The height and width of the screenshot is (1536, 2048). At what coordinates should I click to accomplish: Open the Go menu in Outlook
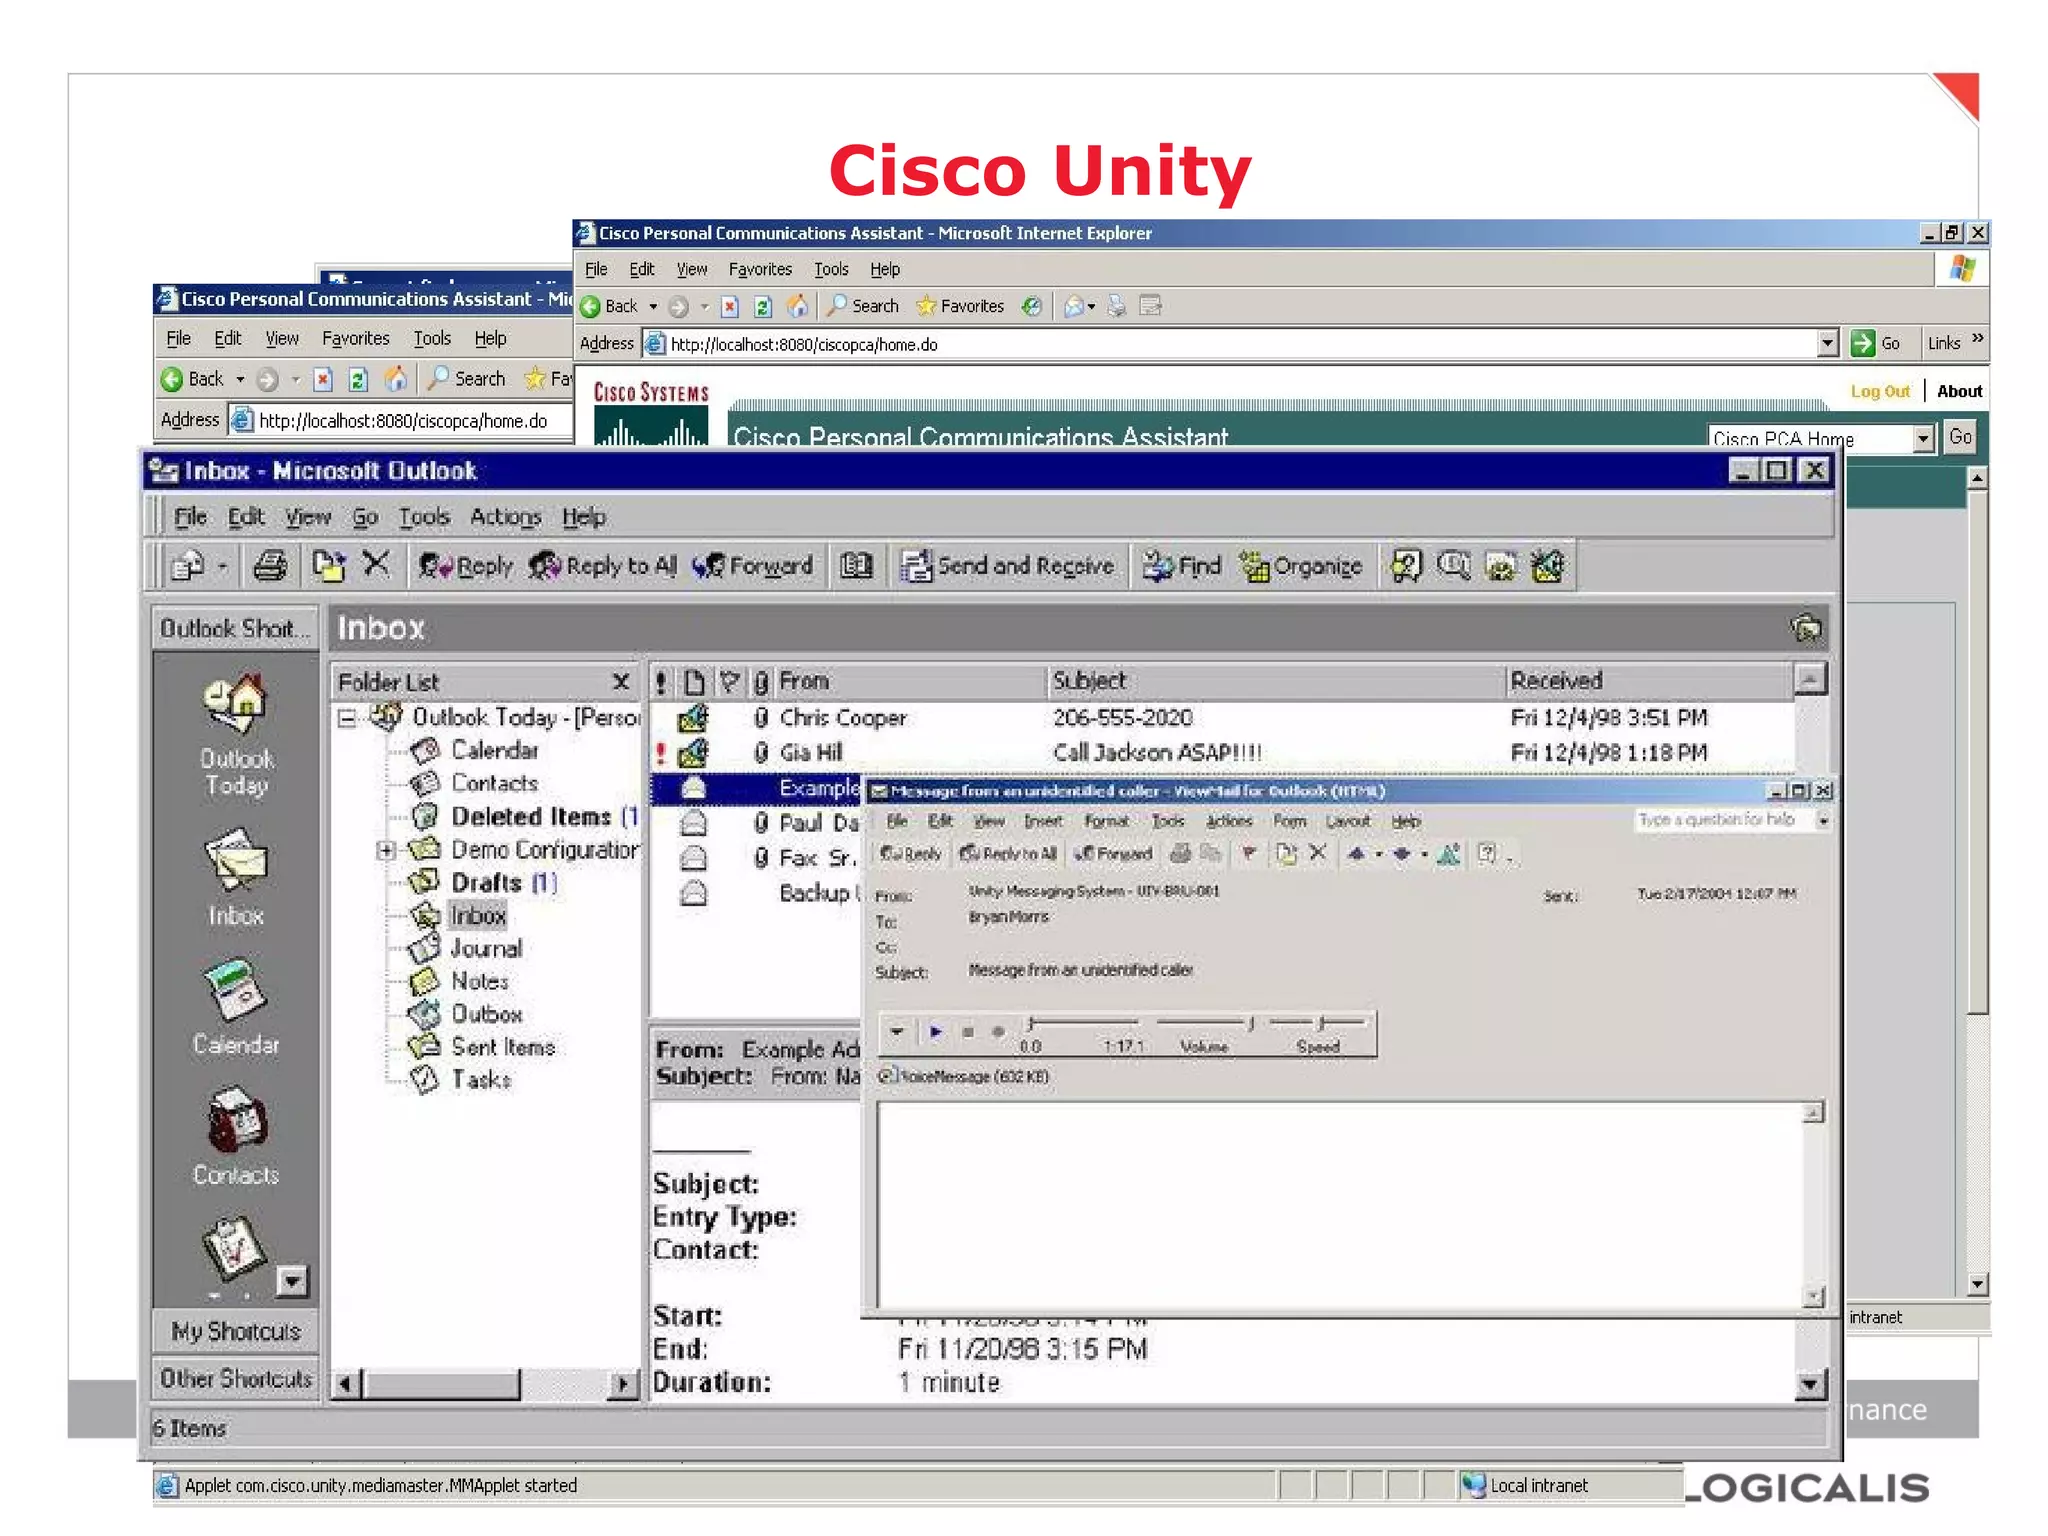coord(365,517)
